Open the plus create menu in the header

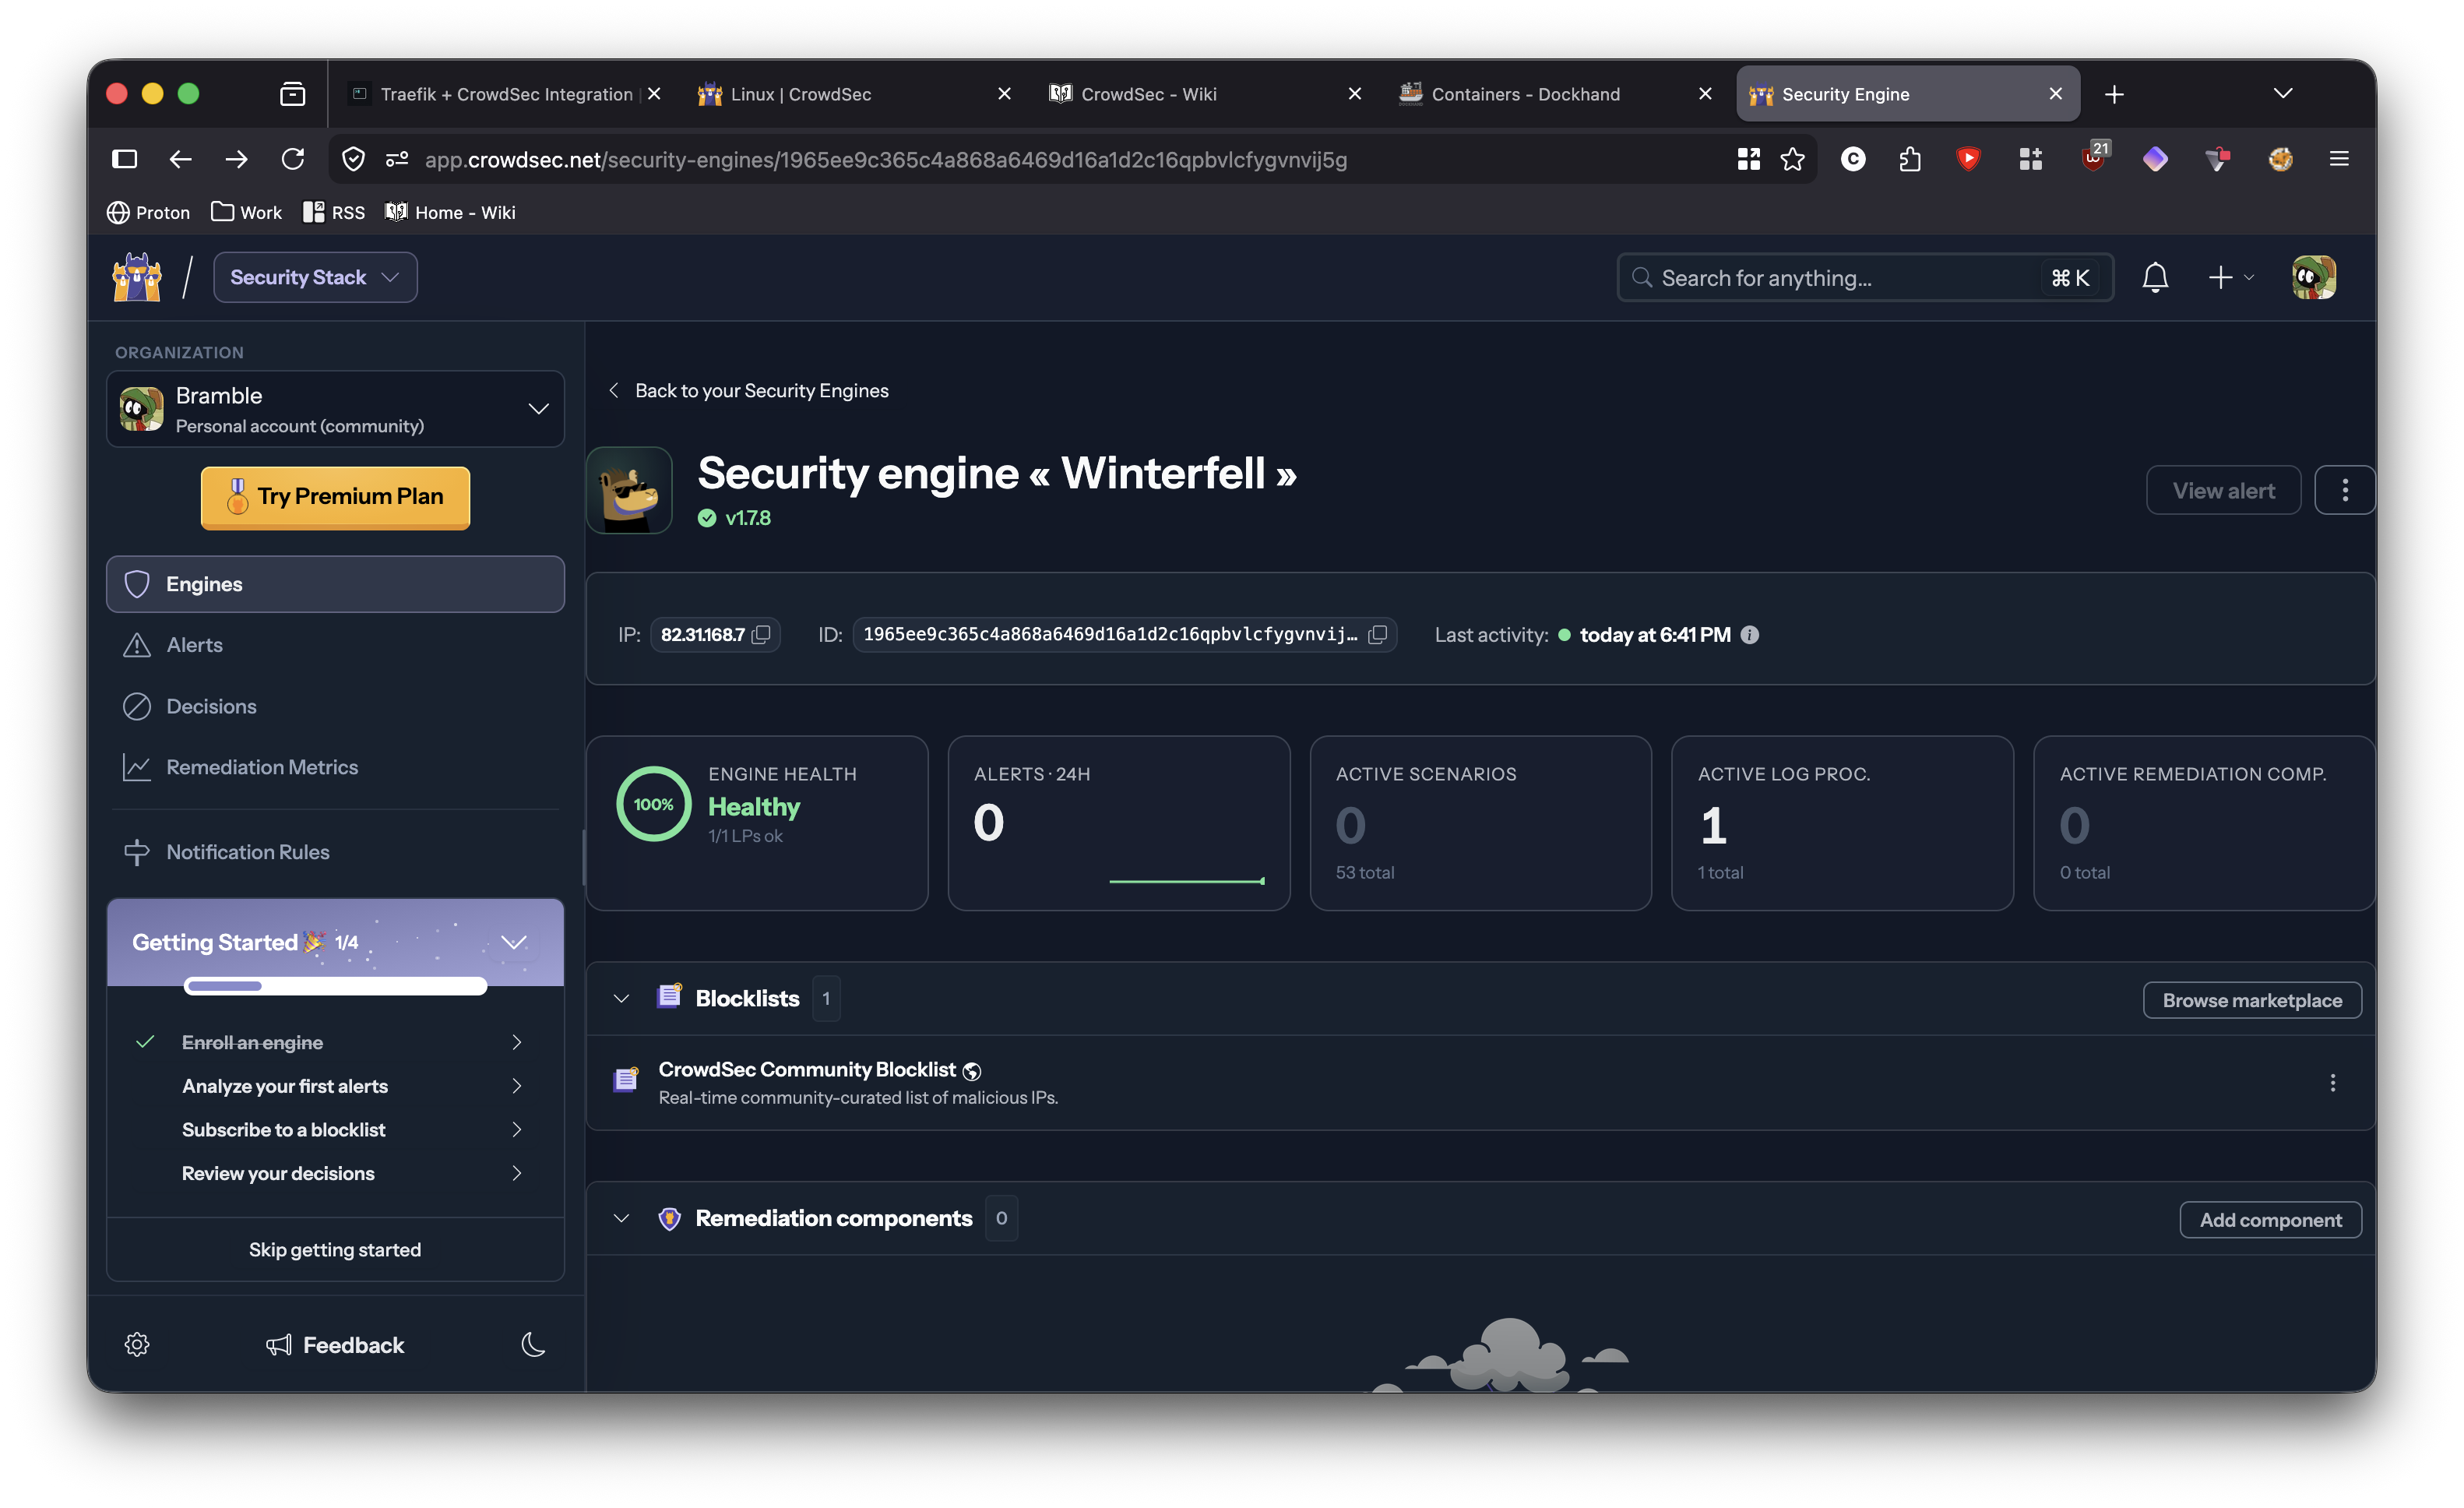(x=2230, y=277)
